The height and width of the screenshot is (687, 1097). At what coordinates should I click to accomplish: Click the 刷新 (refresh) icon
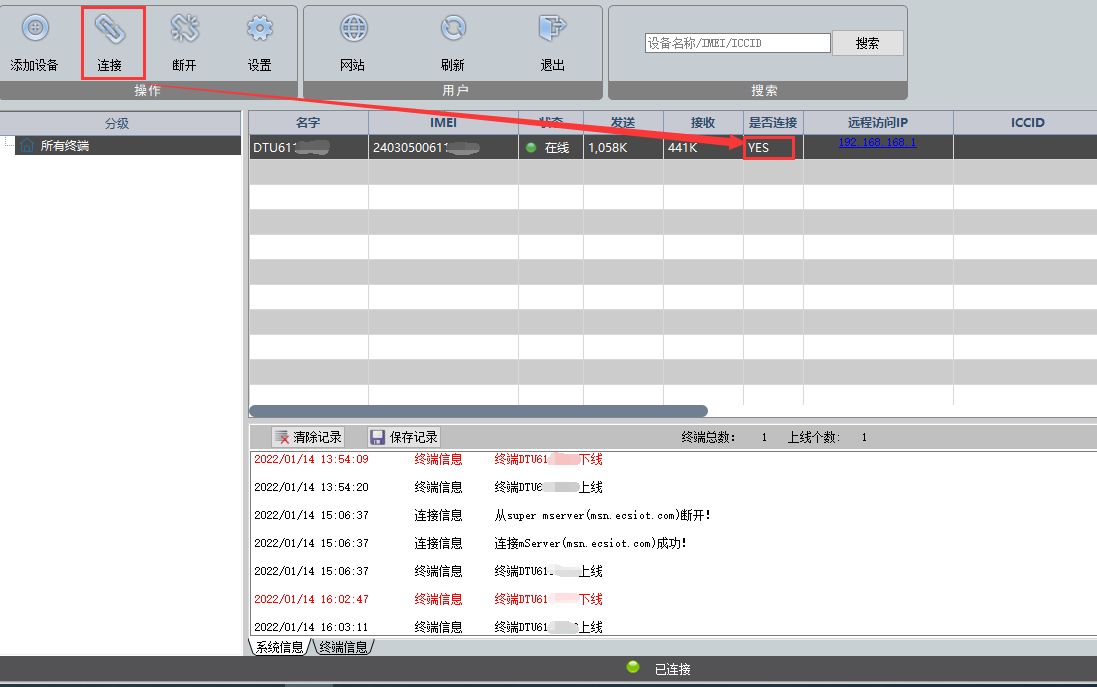tap(453, 29)
